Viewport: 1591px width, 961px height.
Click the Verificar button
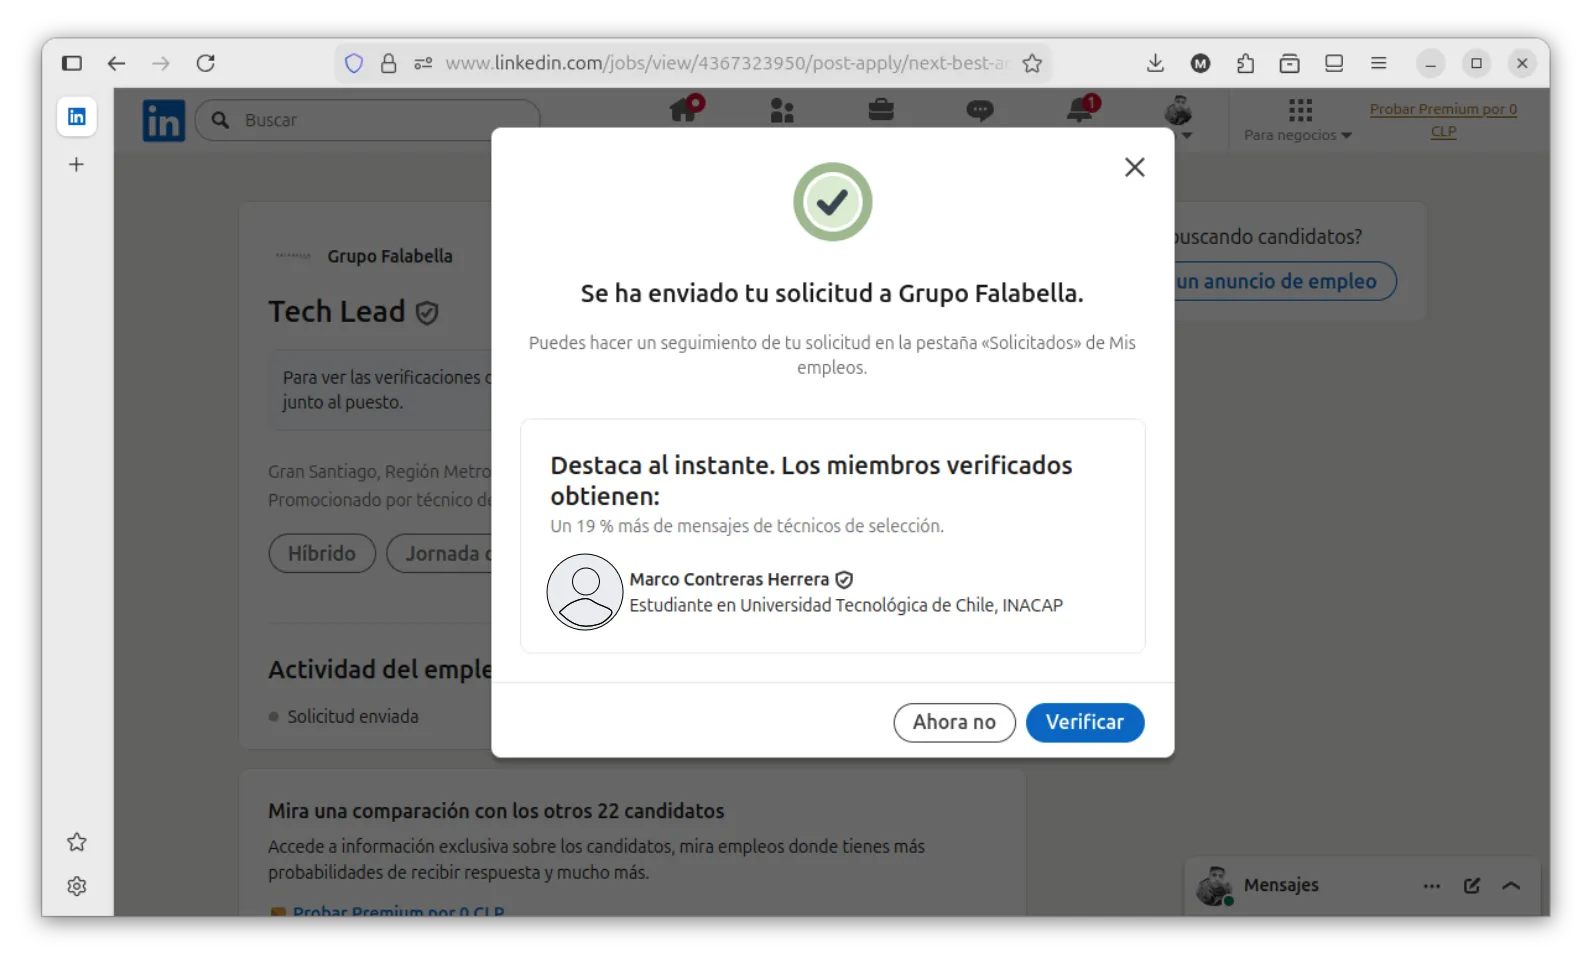click(1085, 722)
